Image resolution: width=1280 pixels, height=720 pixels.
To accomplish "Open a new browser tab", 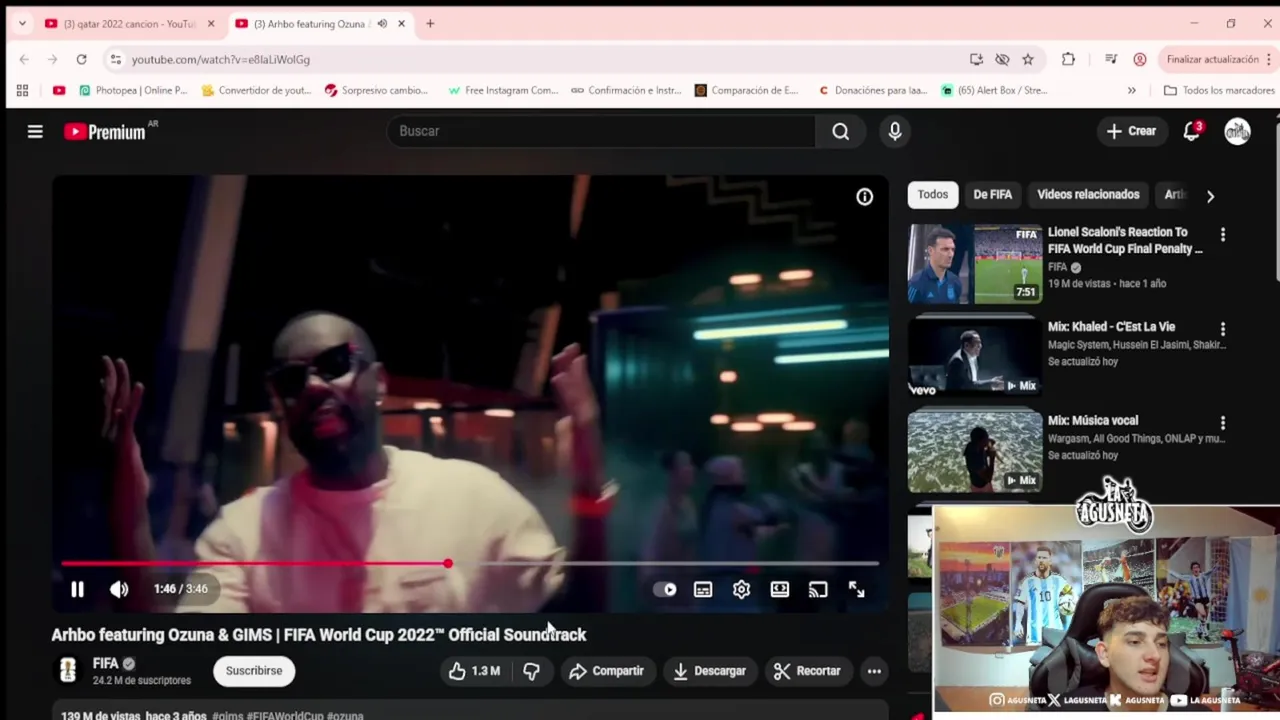I will (x=430, y=24).
